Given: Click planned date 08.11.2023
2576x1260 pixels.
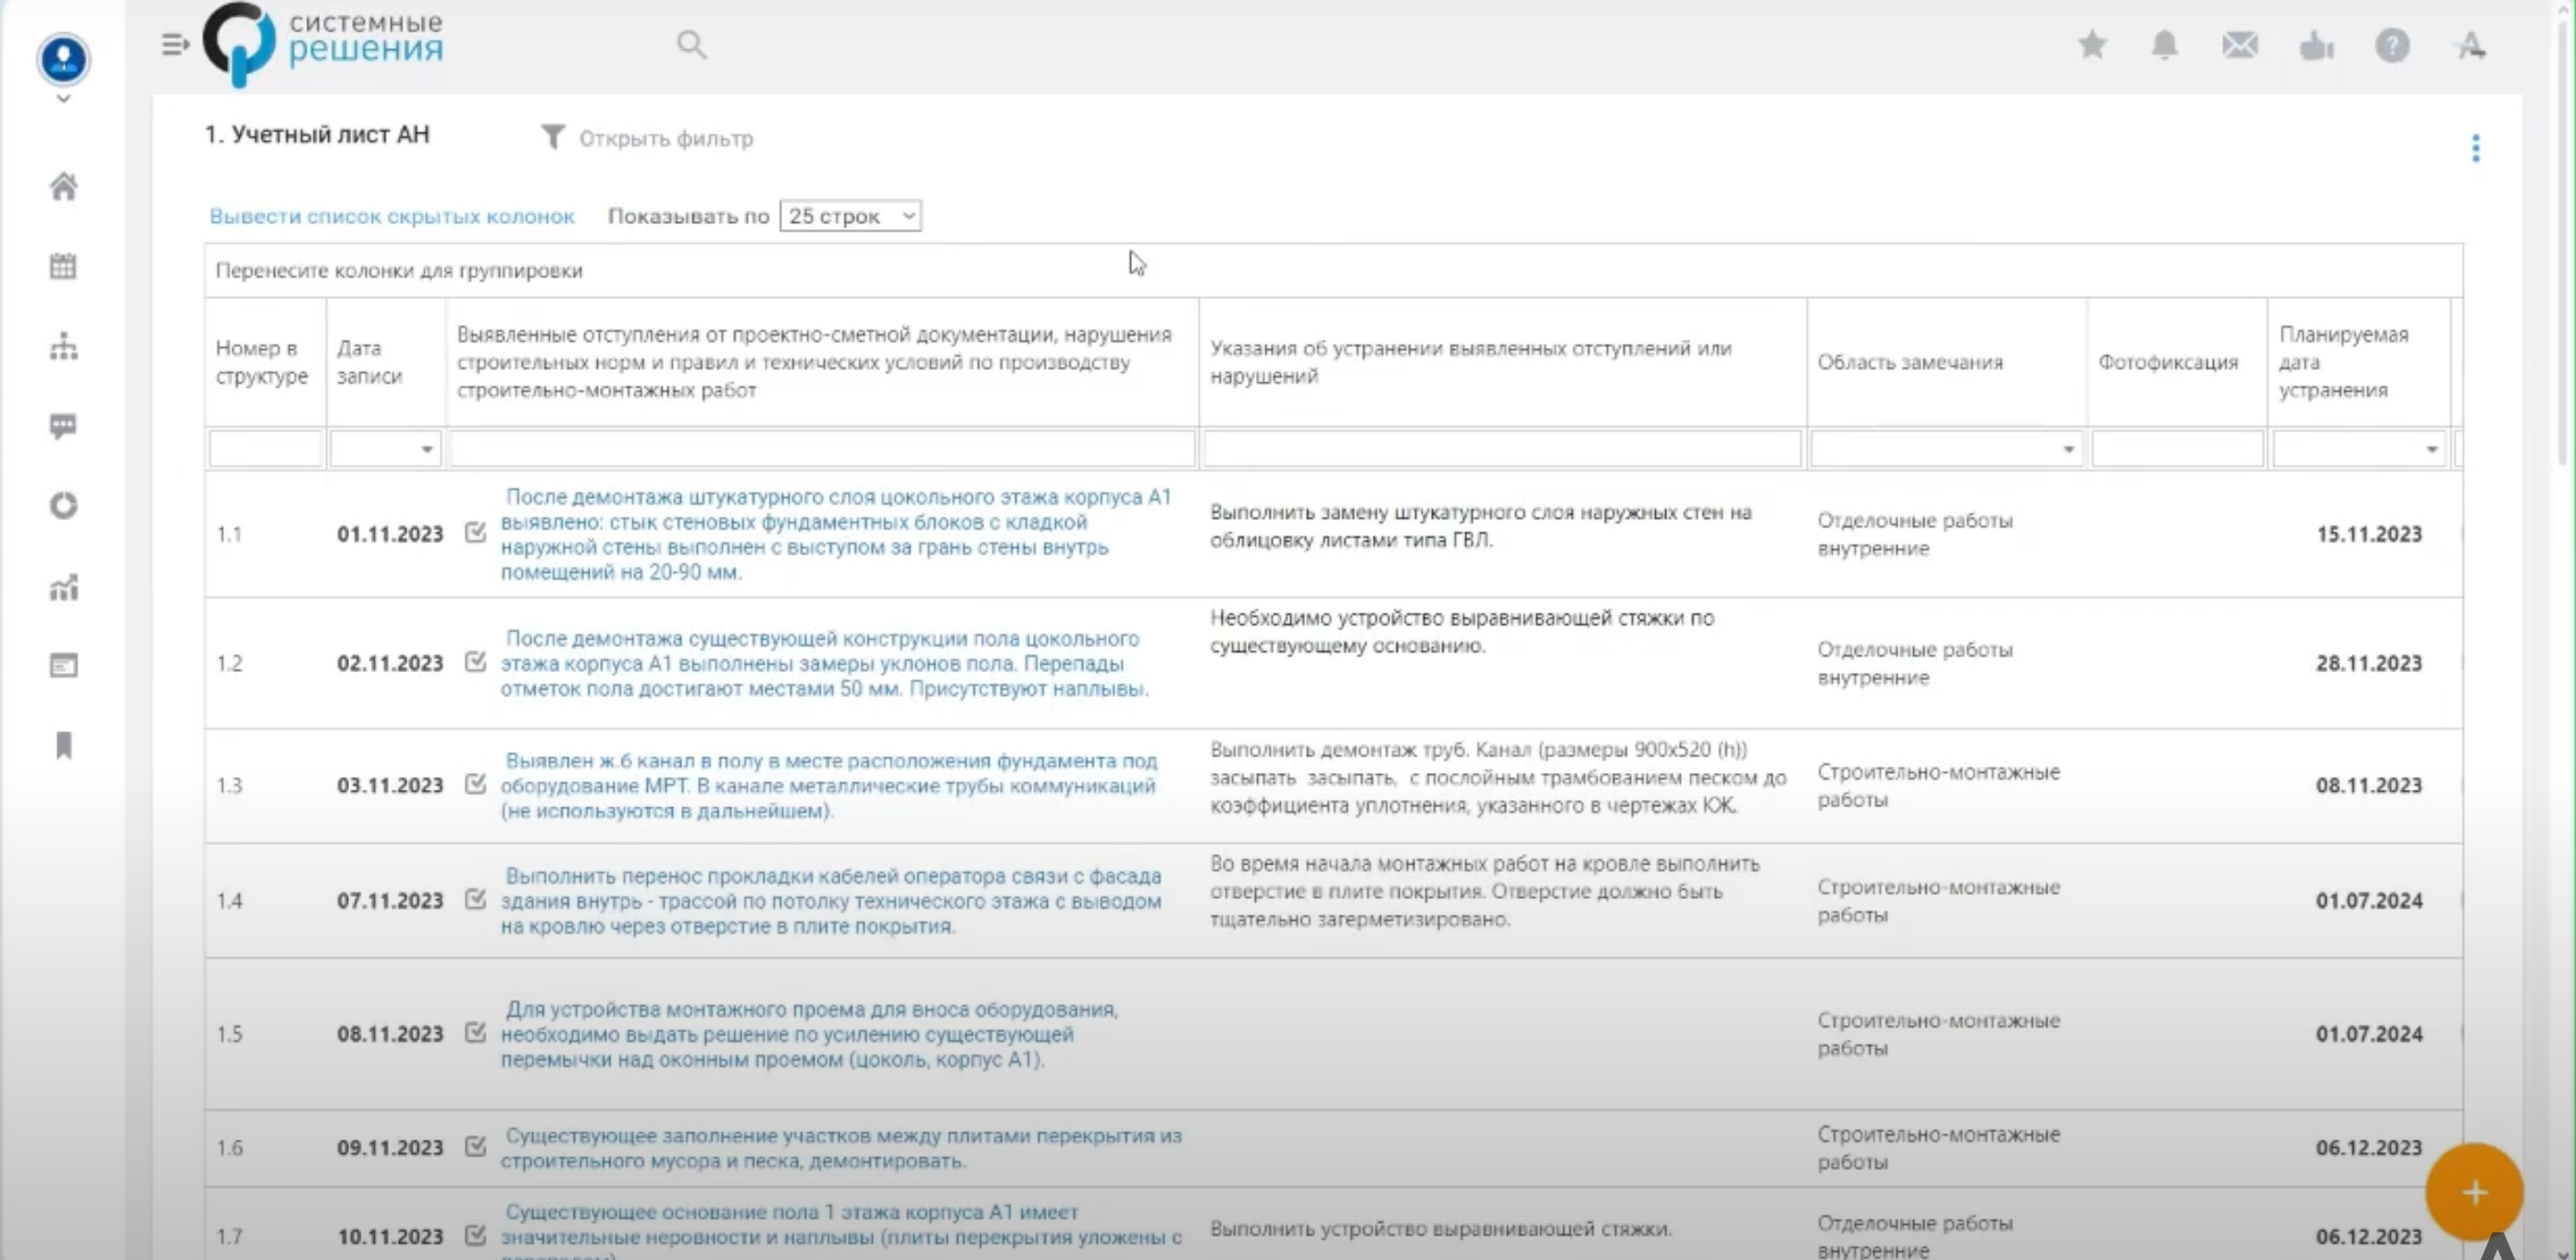Looking at the screenshot, I should (x=2369, y=785).
